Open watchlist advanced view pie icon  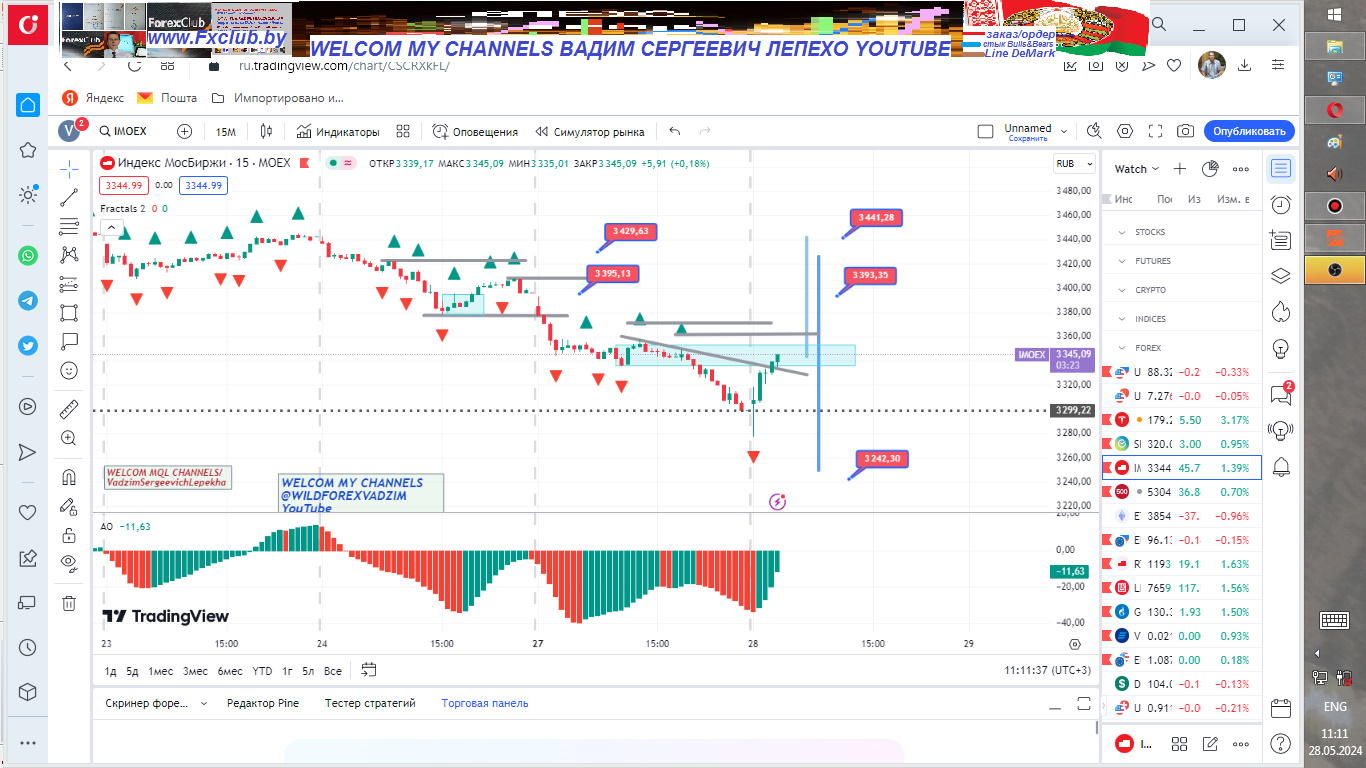1210,169
